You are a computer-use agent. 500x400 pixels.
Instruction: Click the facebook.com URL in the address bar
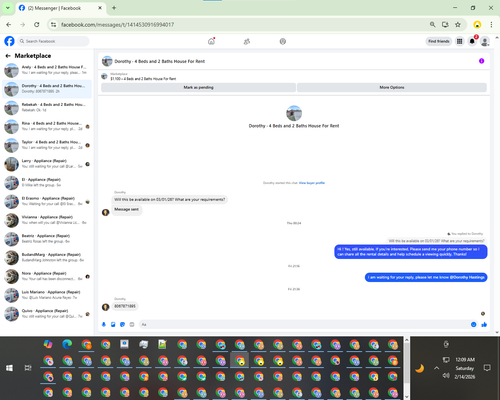point(117,25)
